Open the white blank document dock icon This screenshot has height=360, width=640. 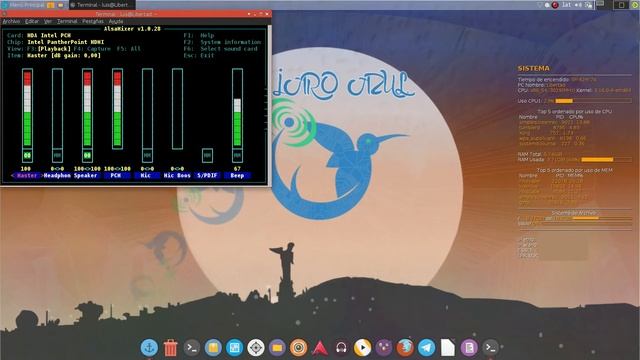pos(448,348)
